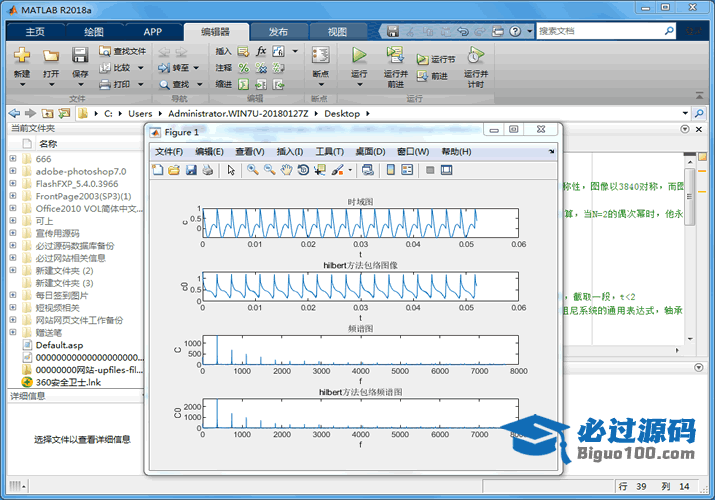Open the dropdown arrow under 运行
The height and width of the screenshot is (500, 715).
click(x=359, y=84)
